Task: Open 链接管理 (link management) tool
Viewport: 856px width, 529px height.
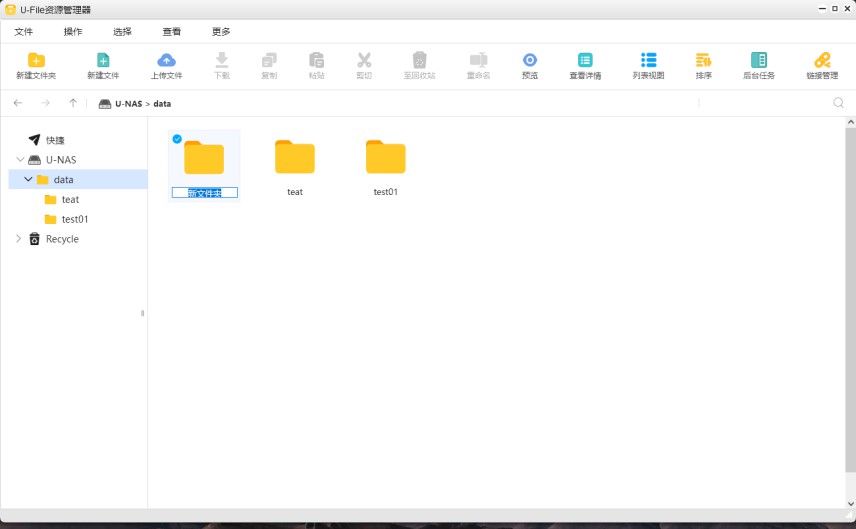Action: (x=822, y=61)
